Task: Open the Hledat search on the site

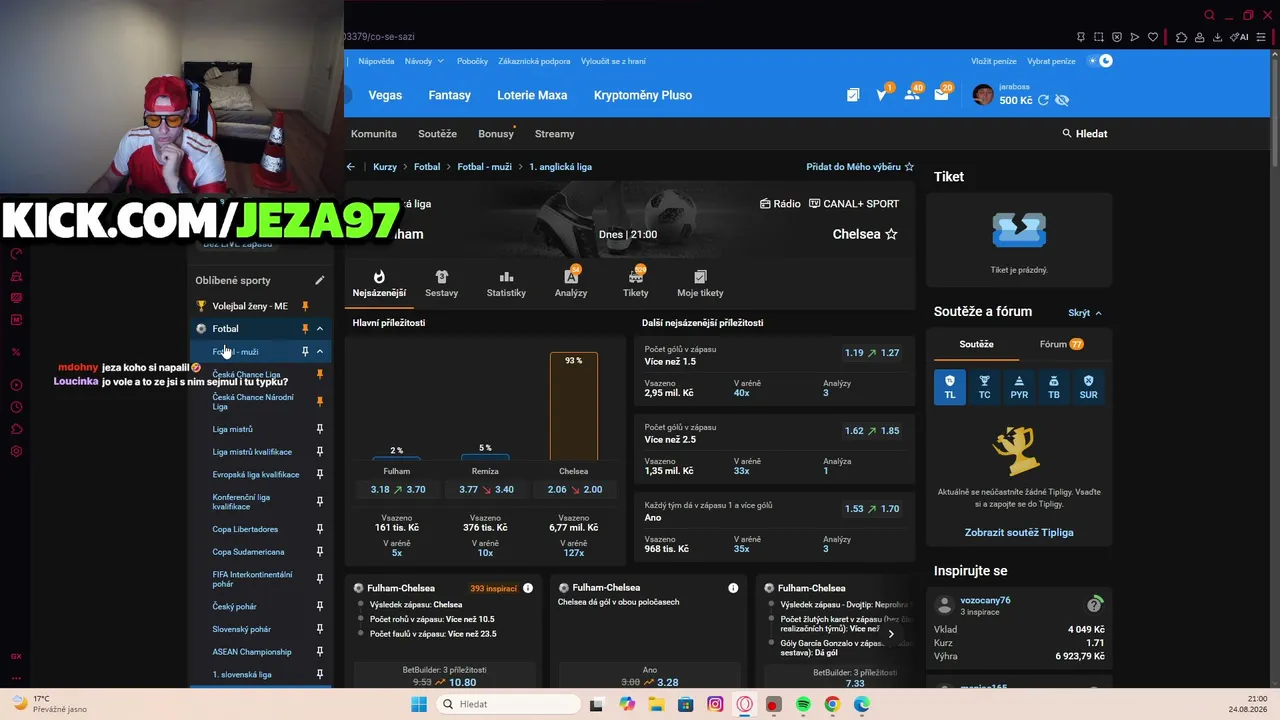Action: 1085,134
